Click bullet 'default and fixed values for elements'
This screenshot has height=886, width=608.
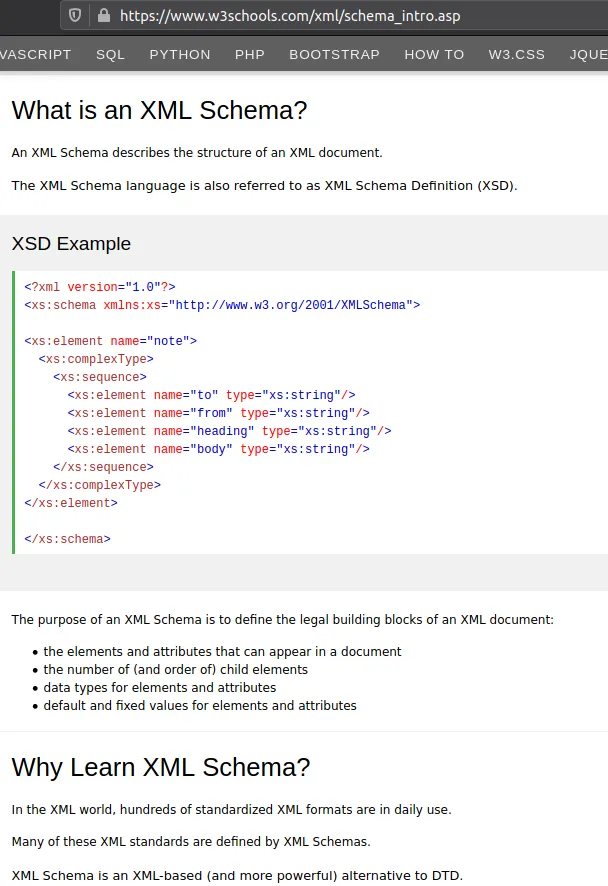pos(200,706)
